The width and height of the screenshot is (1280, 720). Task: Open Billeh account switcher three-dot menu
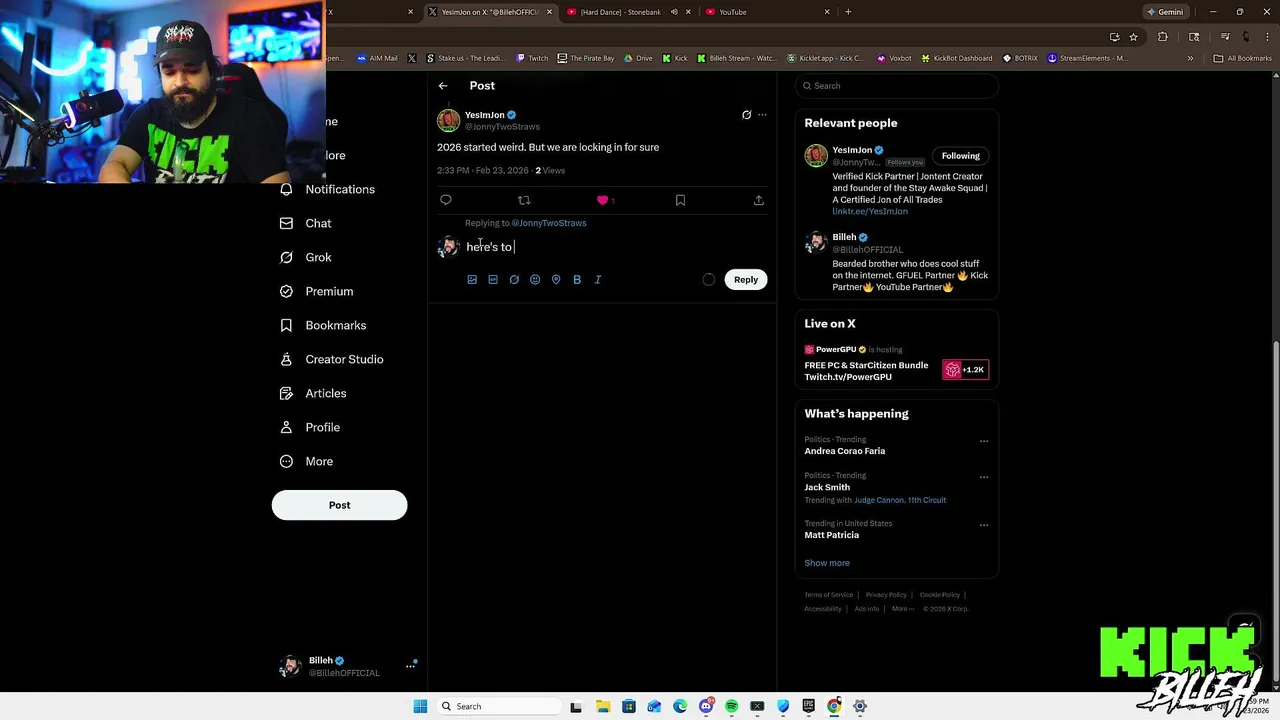click(x=411, y=665)
